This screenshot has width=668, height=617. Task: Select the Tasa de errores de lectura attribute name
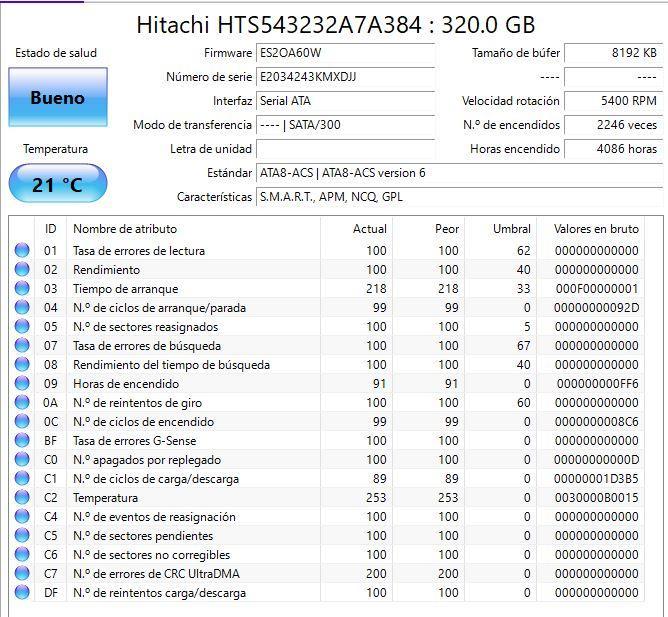[x=139, y=251]
